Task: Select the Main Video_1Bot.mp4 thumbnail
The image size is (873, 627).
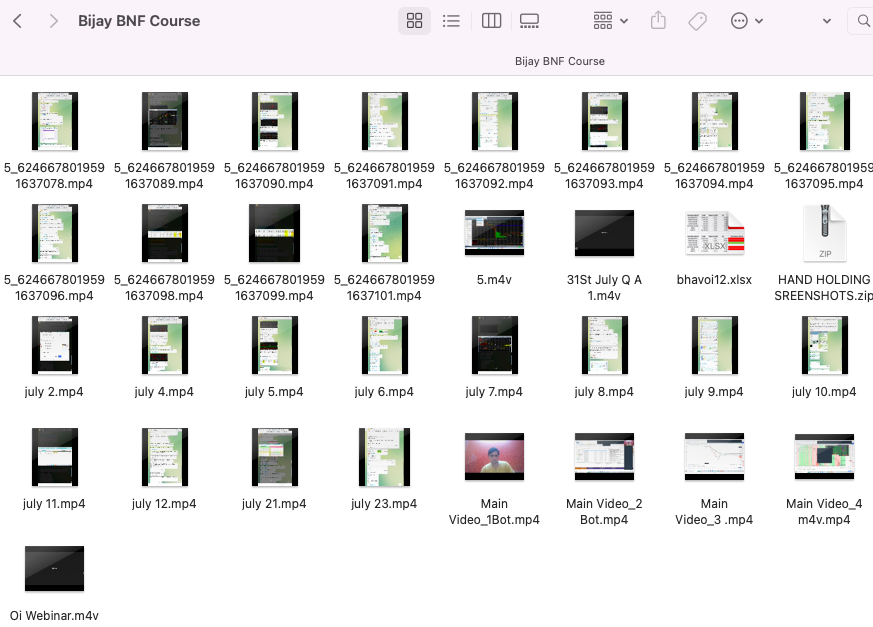Action: (494, 457)
